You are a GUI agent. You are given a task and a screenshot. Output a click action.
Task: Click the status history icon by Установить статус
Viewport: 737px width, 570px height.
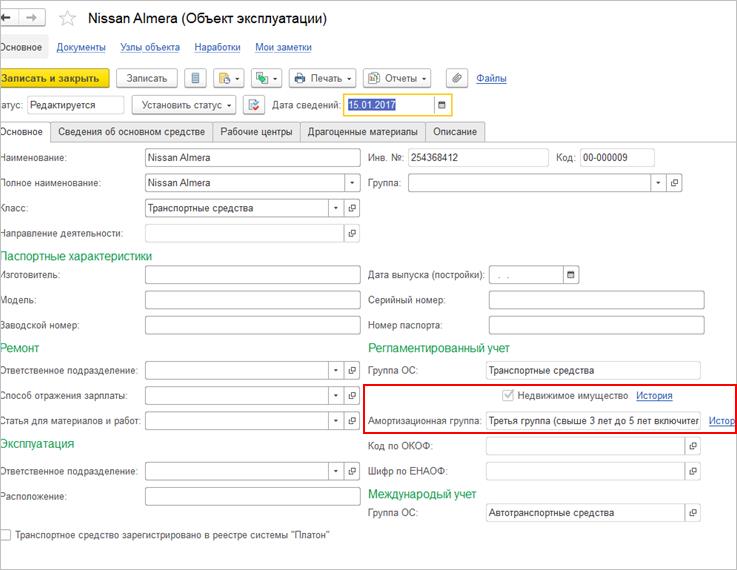click(x=254, y=105)
